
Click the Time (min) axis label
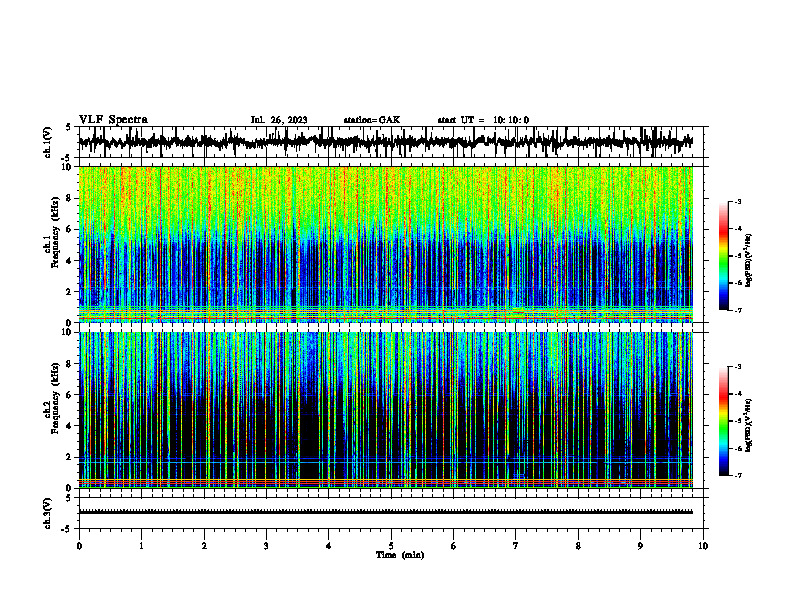coord(400,555)
